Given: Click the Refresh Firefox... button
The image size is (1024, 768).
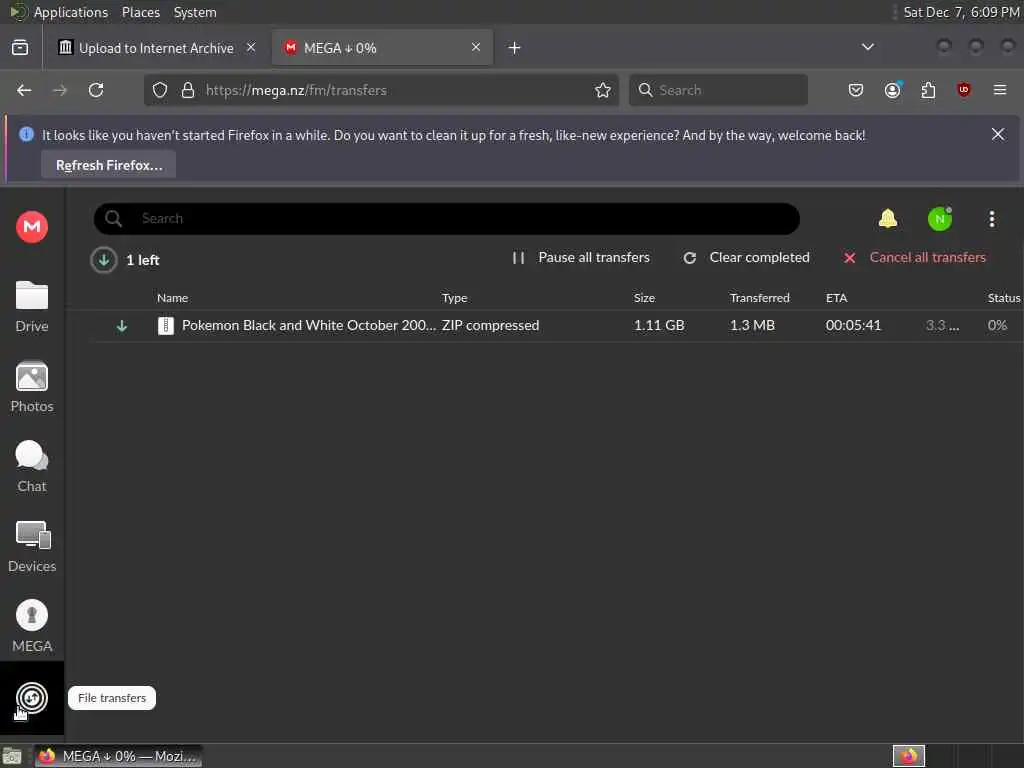Looking at the screenshot, I should coord(108,165).
